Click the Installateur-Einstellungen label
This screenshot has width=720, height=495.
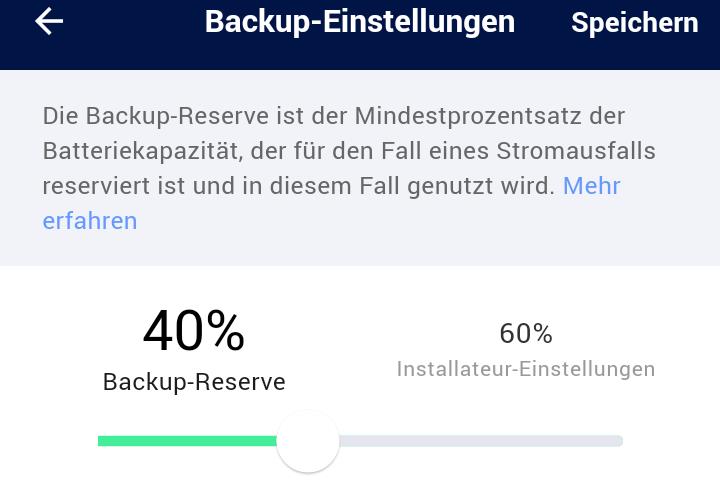point(526,369)
